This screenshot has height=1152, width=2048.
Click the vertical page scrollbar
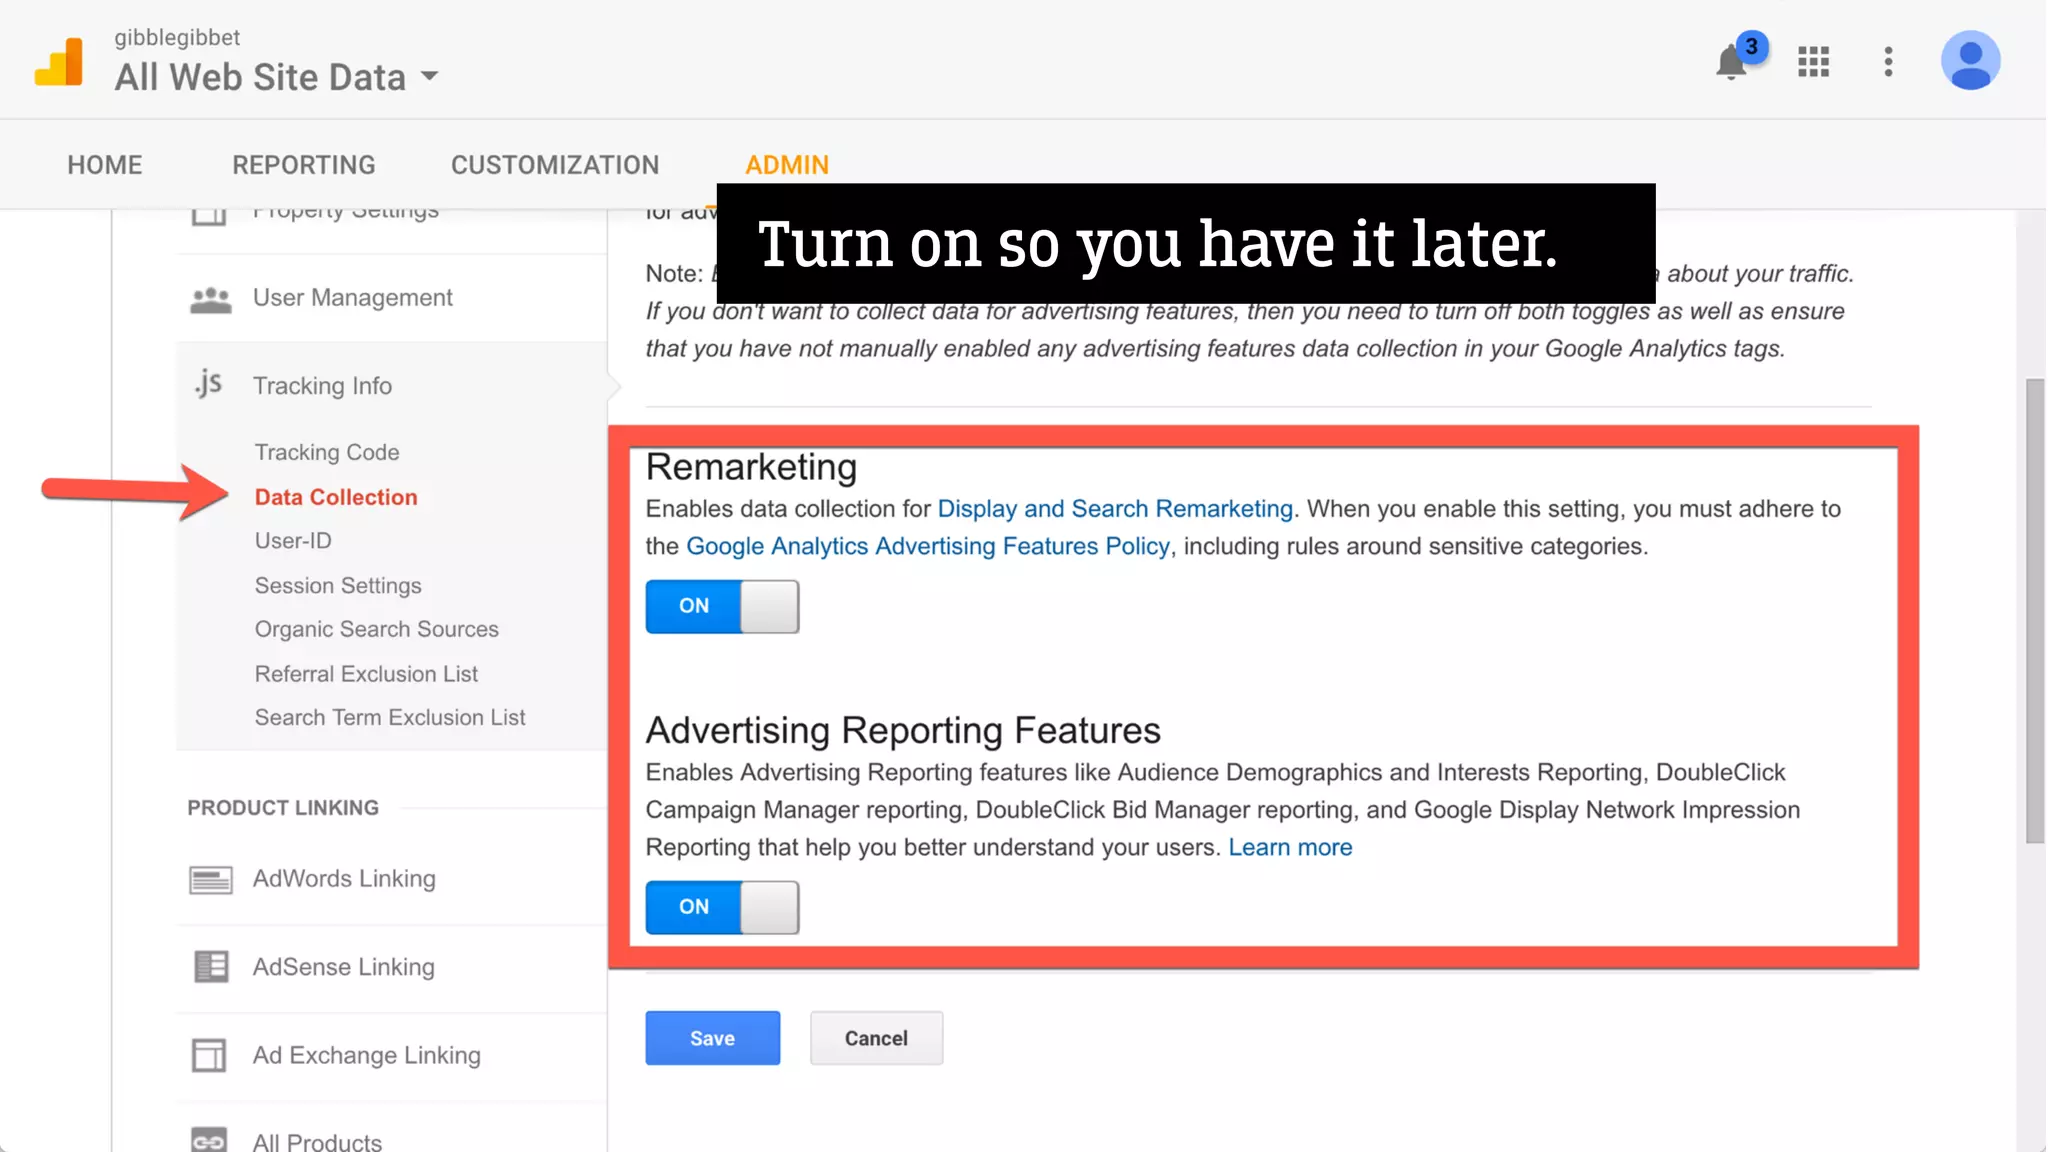click(2034, 610)
